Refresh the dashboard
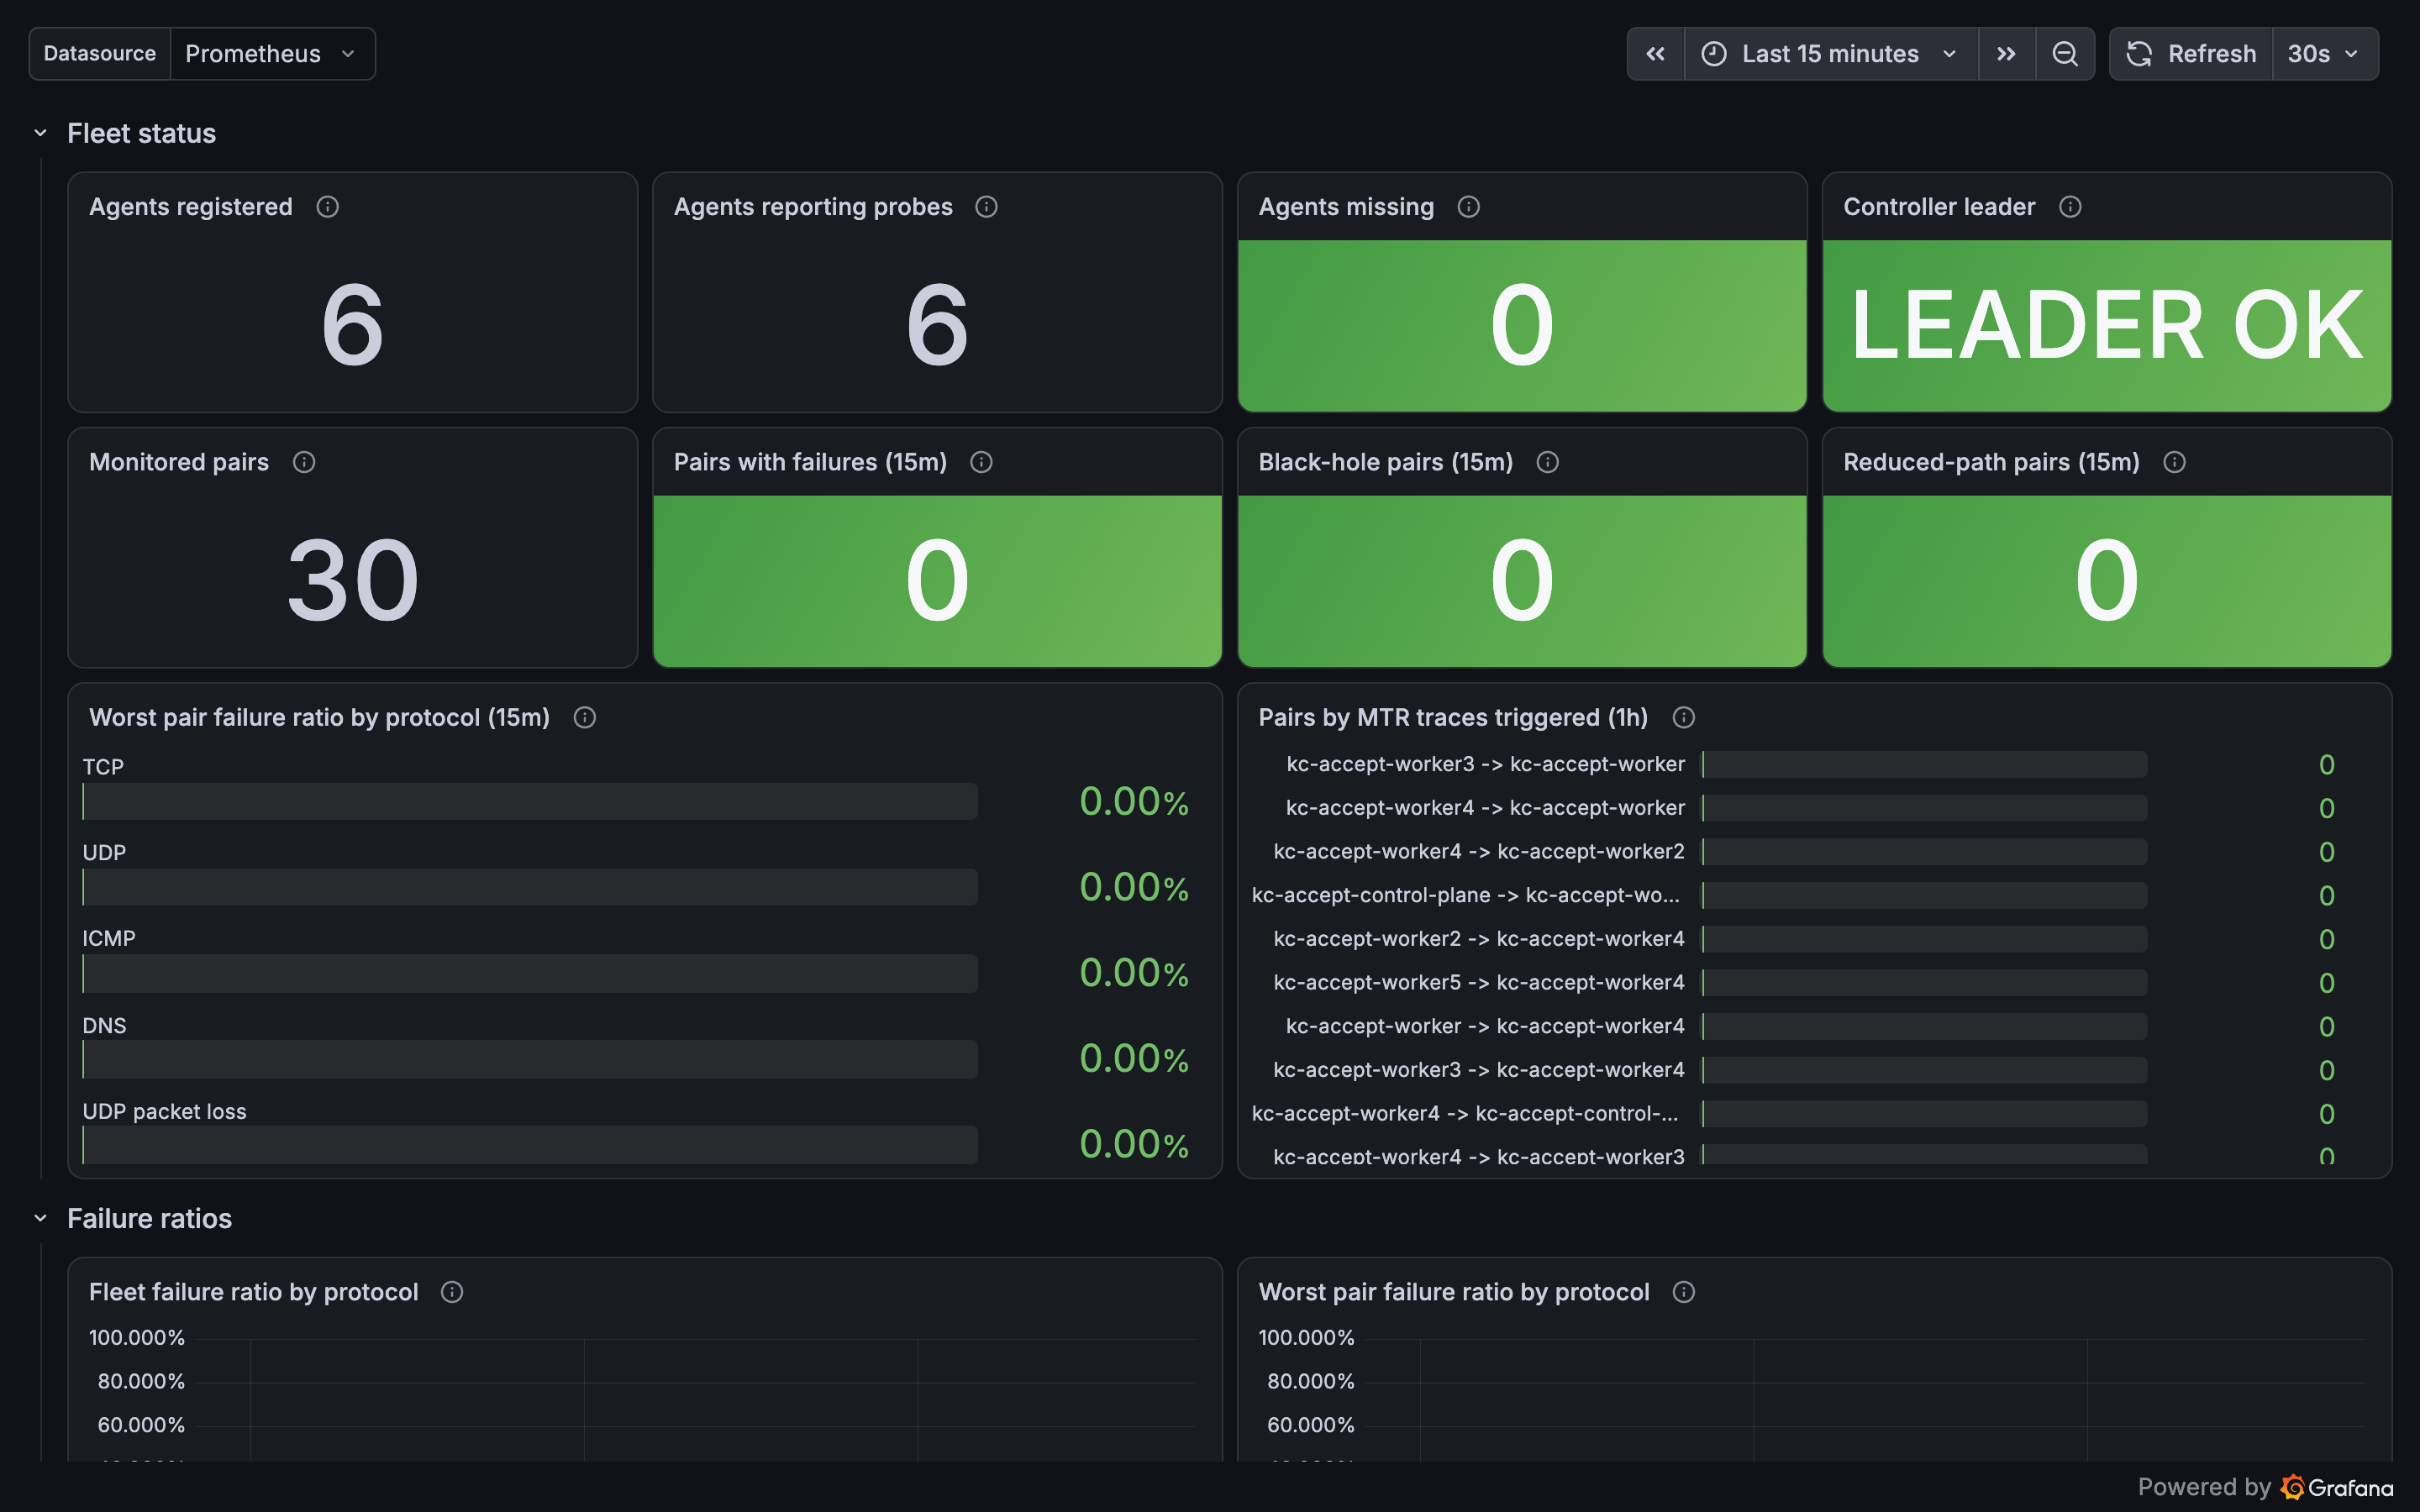The width and height of the screenshot is (2420, 1512). tap(2191, 54)
